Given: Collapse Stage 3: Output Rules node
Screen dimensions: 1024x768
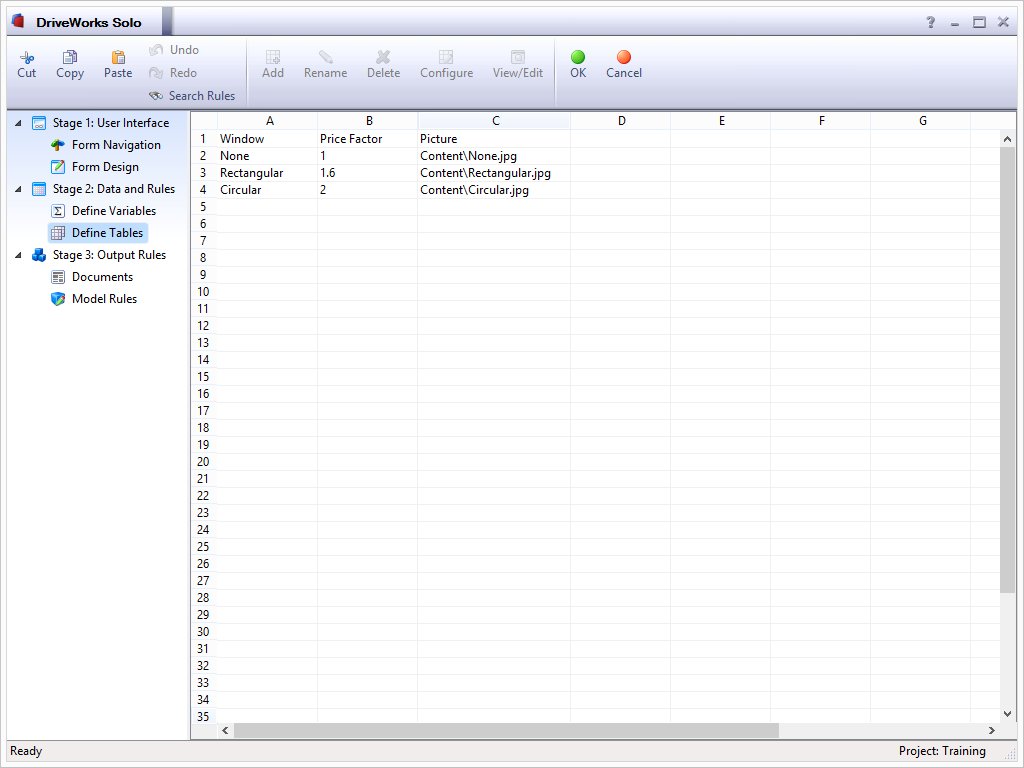Looking at the screenshot, I should pyautogui.click(x=18, y=255).
